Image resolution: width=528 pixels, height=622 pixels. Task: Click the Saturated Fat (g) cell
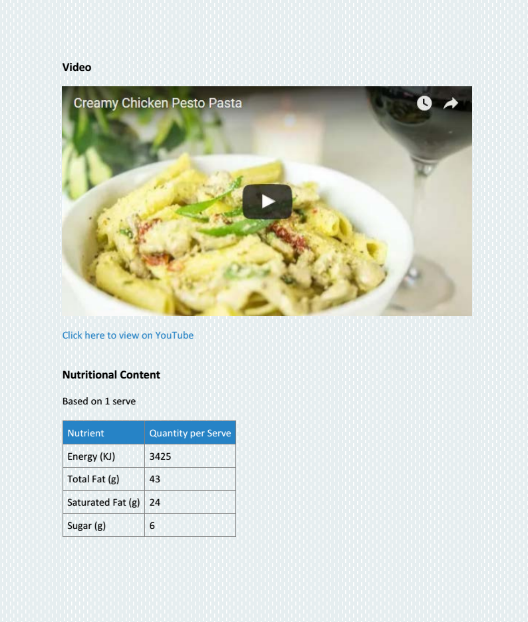(x=104, y=502)
